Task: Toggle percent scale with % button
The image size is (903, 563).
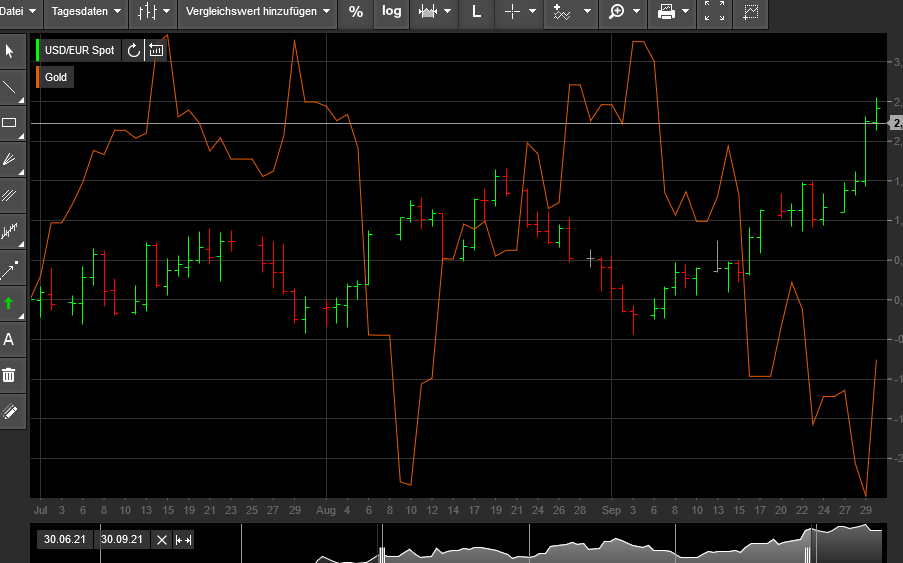Action: coord(355,12)
